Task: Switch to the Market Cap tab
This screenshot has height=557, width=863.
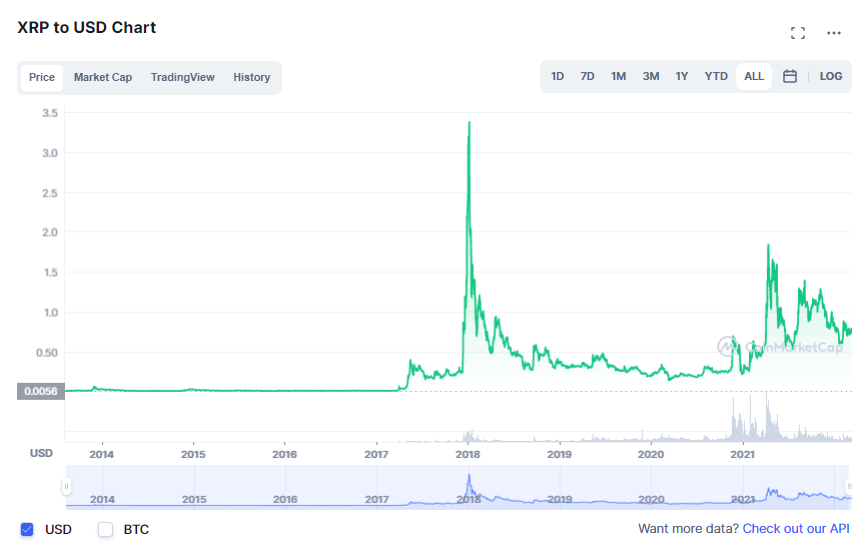Action: point(103,77)
